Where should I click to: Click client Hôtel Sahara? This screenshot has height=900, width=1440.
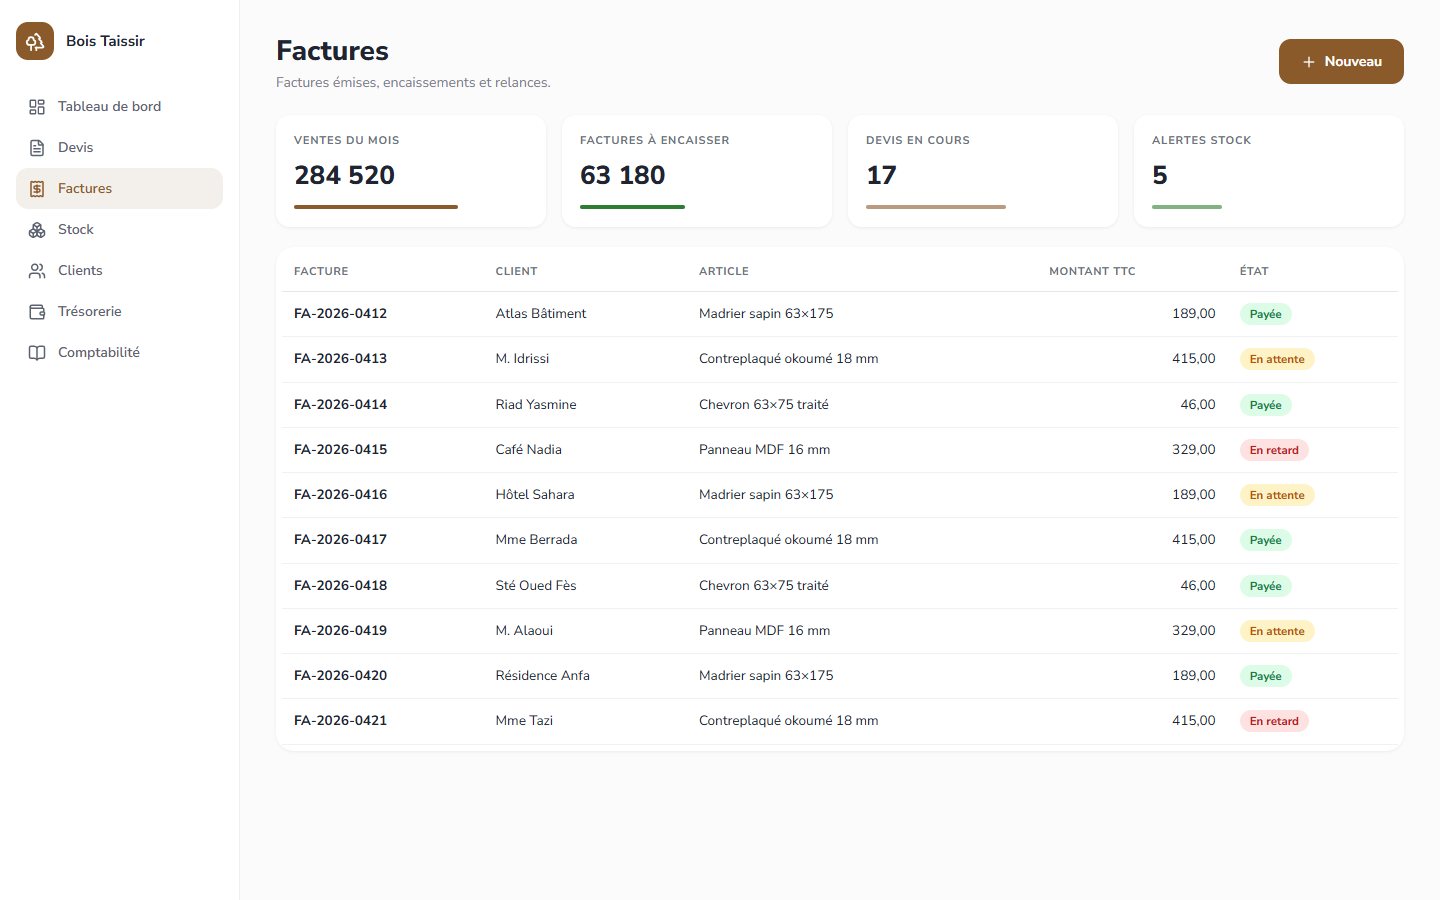point(535,495)
